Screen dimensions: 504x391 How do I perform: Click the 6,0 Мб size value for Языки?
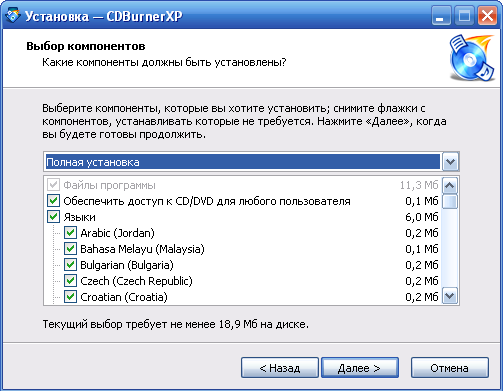click(x=422, y=217)
